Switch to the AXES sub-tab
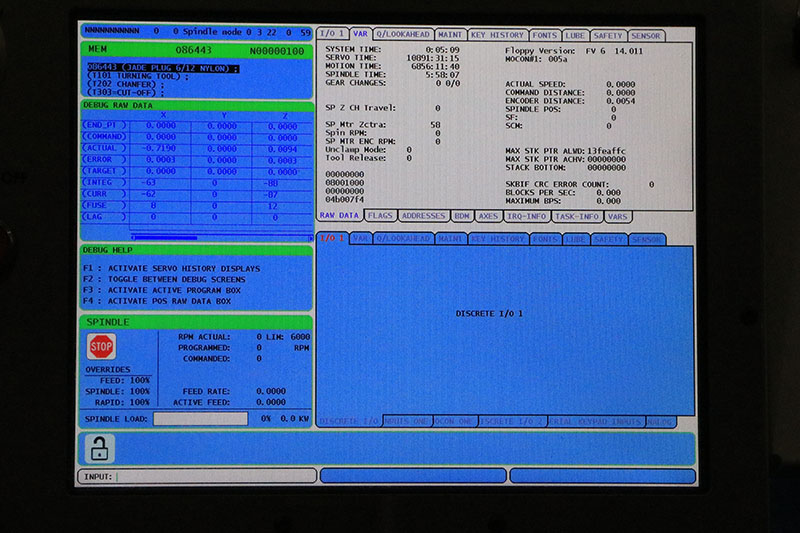This screenshot has width=800, height=533. coord(488,215)
